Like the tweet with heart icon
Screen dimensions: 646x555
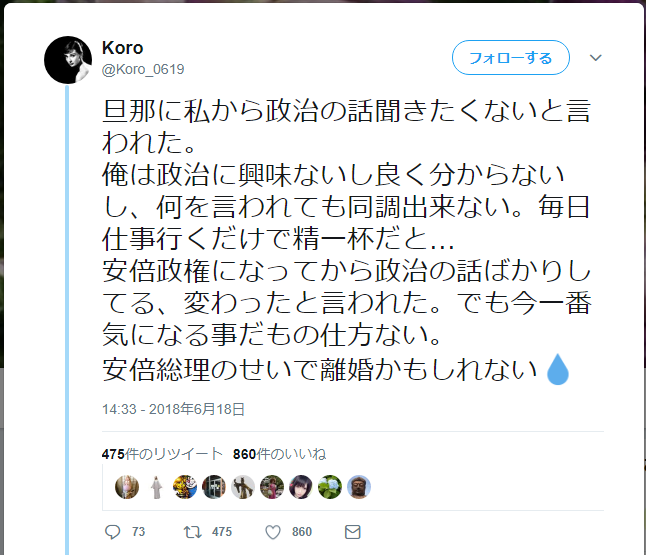click(273, 532)
